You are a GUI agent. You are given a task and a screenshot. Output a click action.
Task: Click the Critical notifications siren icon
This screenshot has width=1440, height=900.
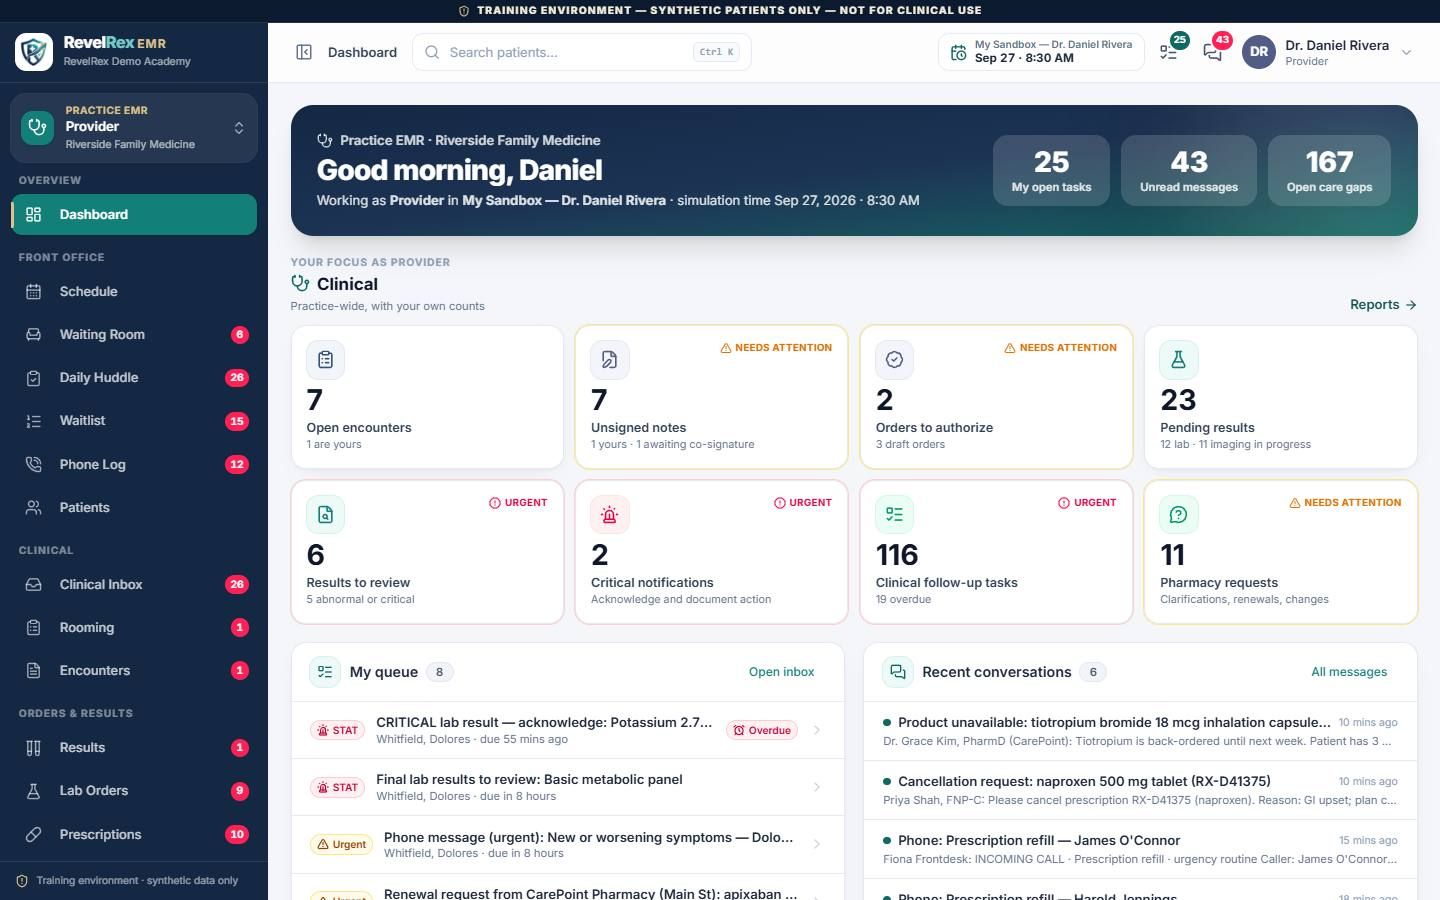tap(610, 515)
